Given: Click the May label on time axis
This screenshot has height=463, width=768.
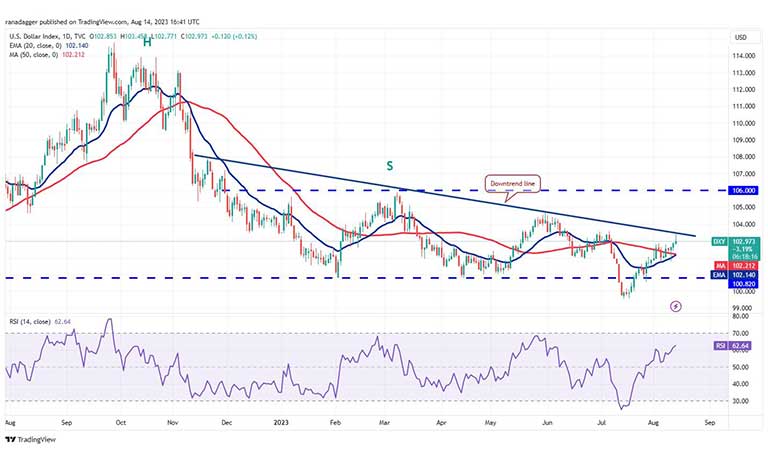Looking at the screenshot, I should (491, 422).
